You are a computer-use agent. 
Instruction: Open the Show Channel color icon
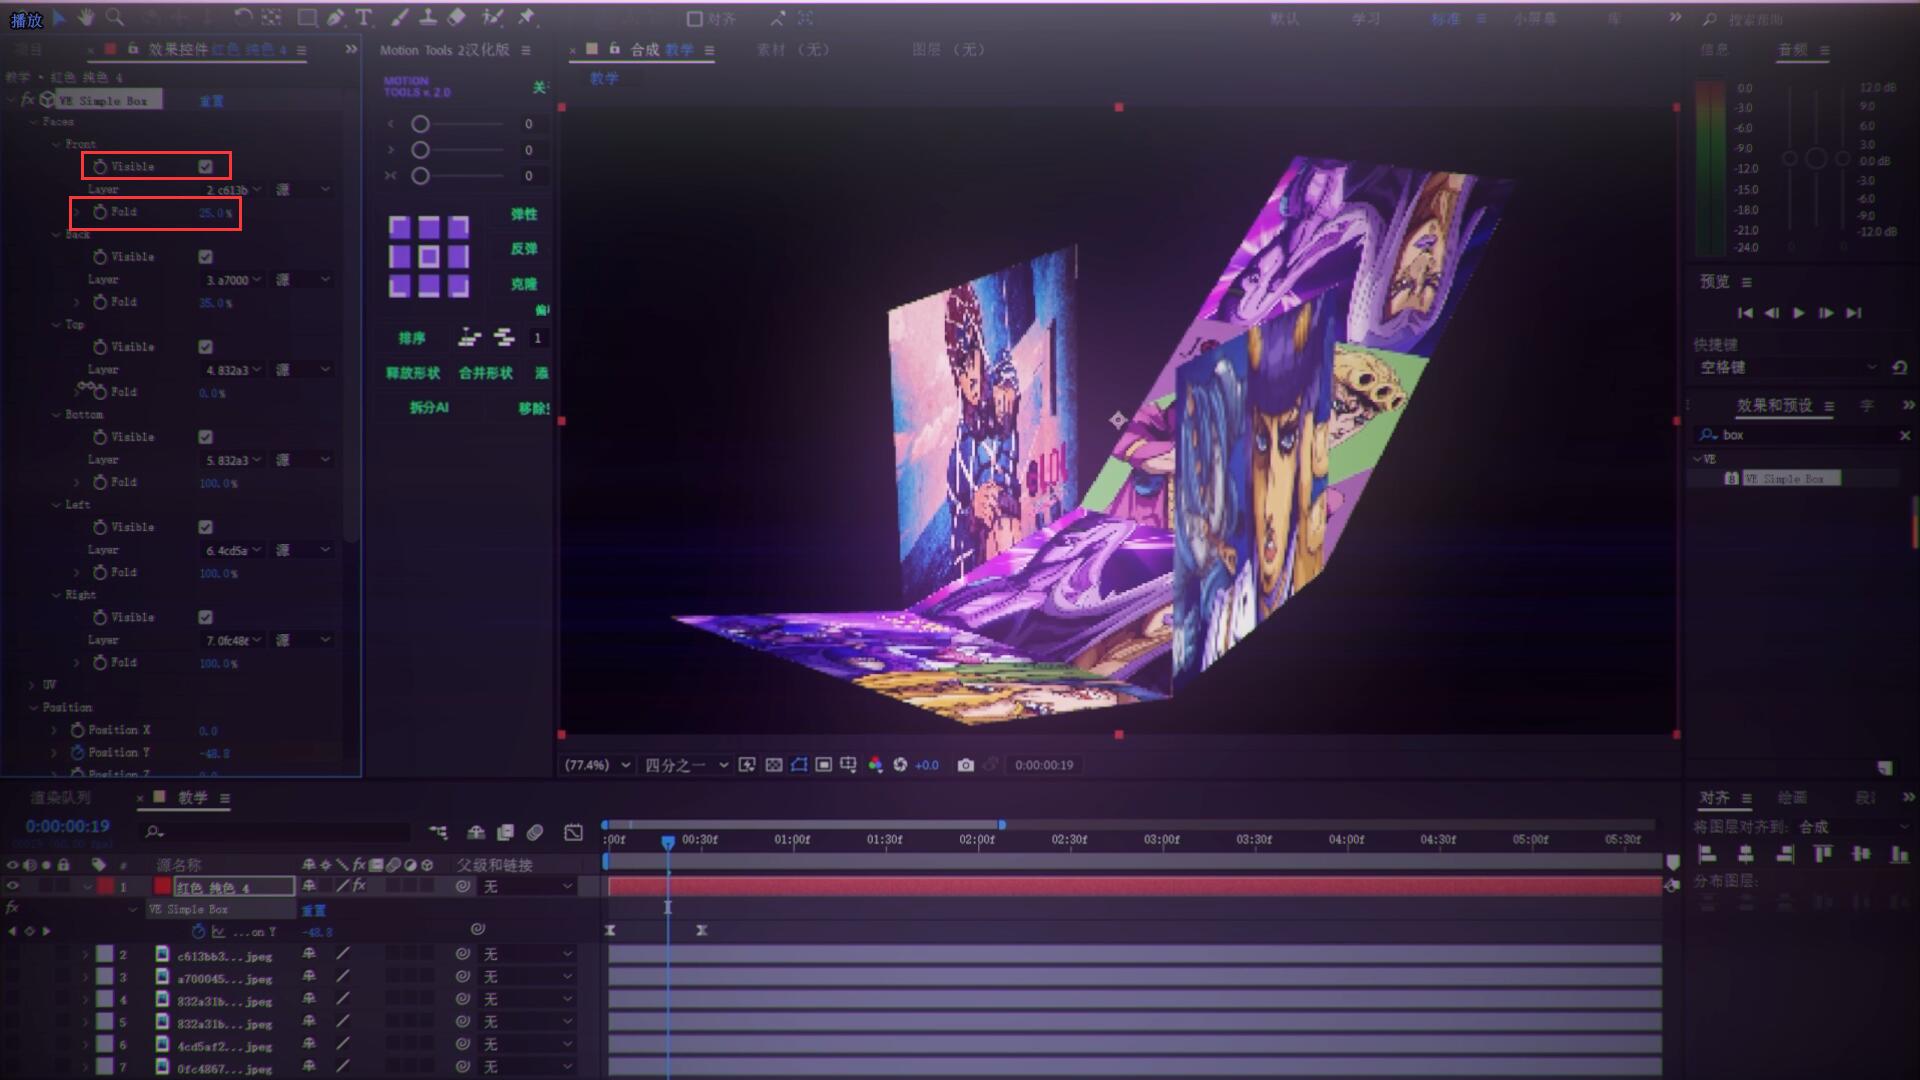[x=875, y=765]
